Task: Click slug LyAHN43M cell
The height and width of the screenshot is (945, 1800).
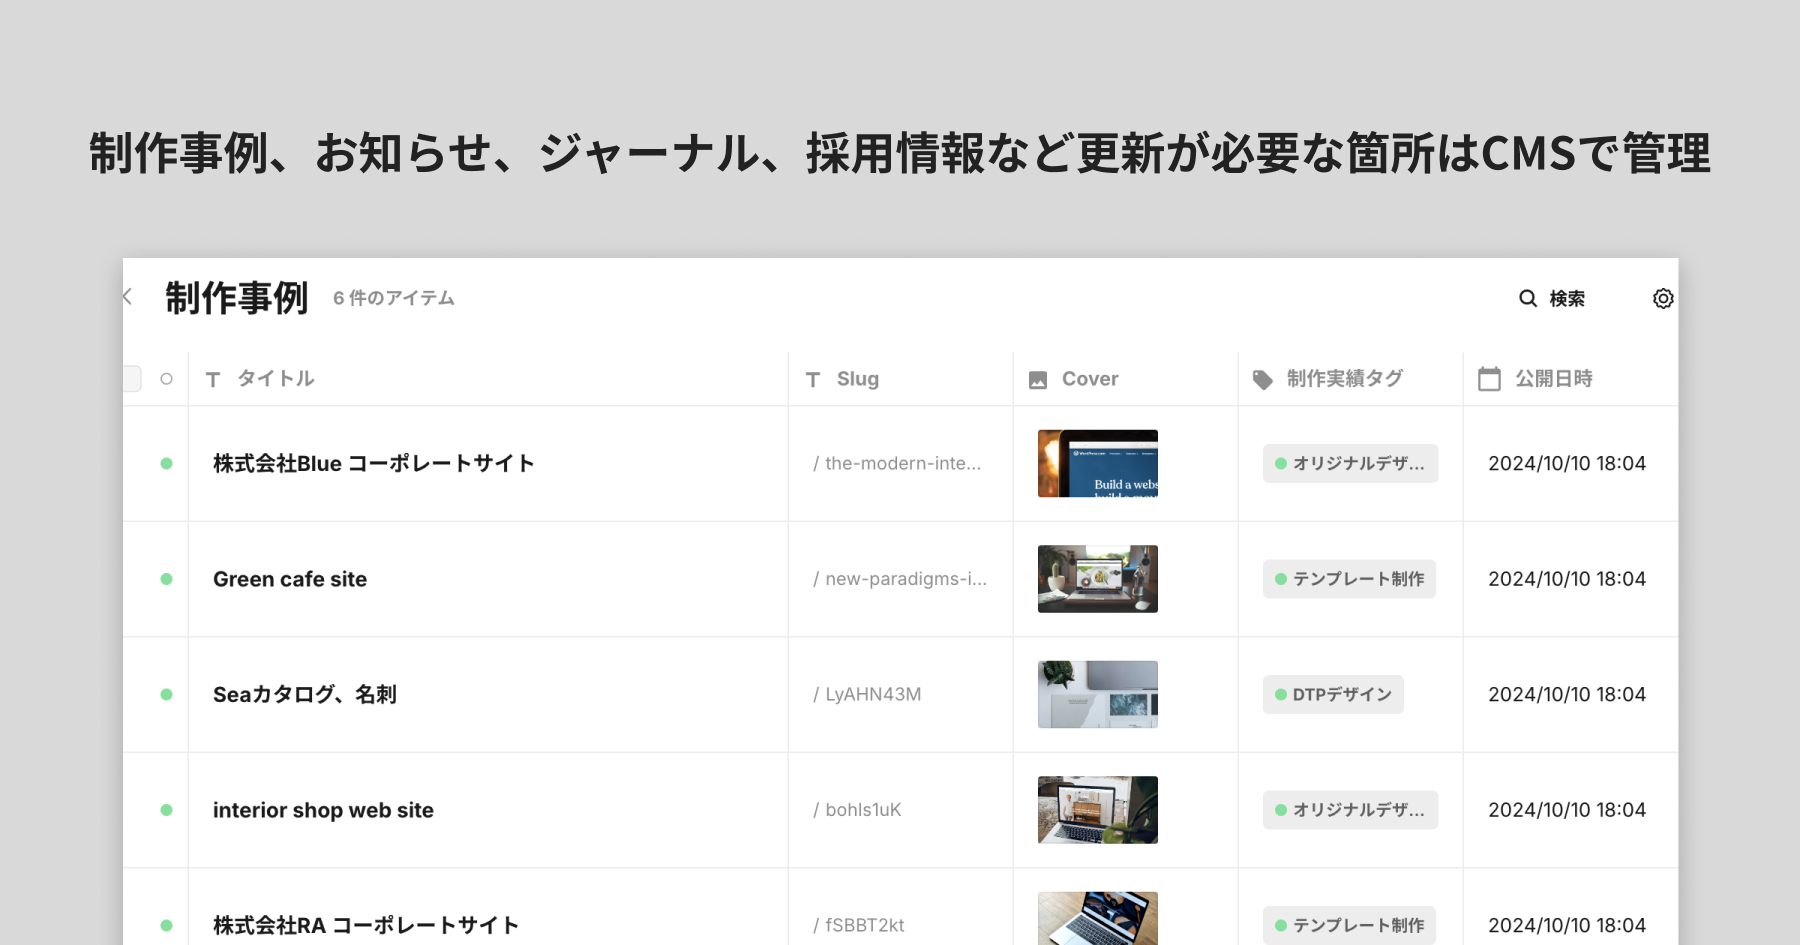Action: [867, 695]
